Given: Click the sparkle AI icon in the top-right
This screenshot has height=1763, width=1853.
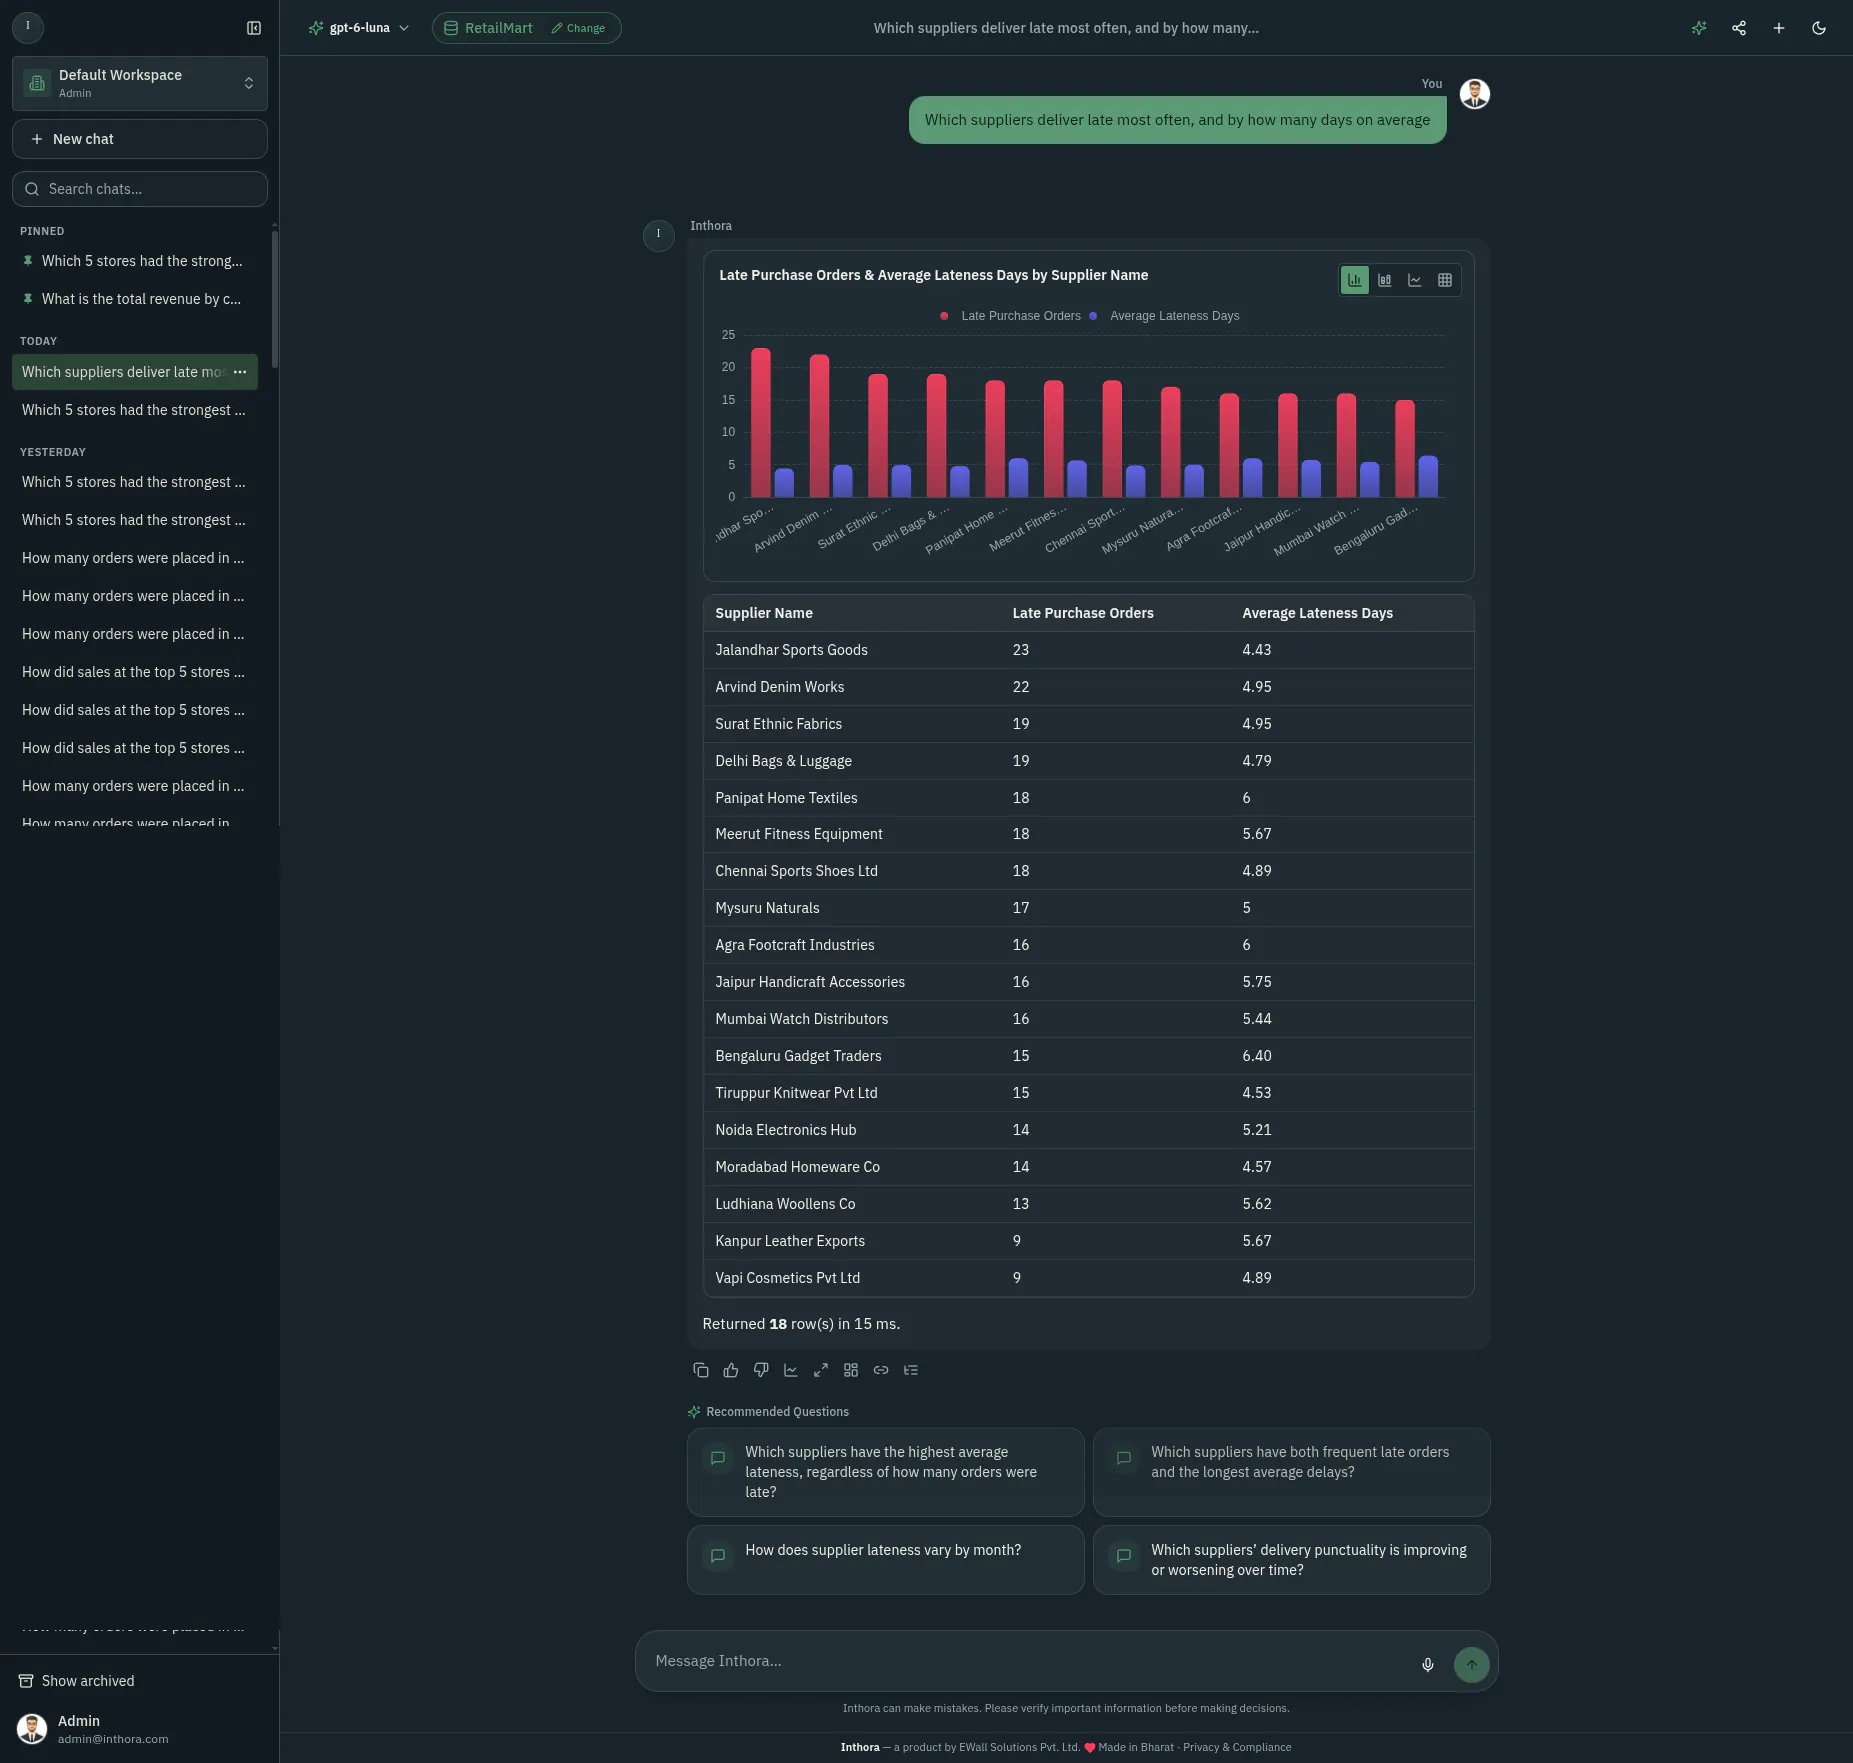Looking at the screenshot, I should tap(1699, 28).
